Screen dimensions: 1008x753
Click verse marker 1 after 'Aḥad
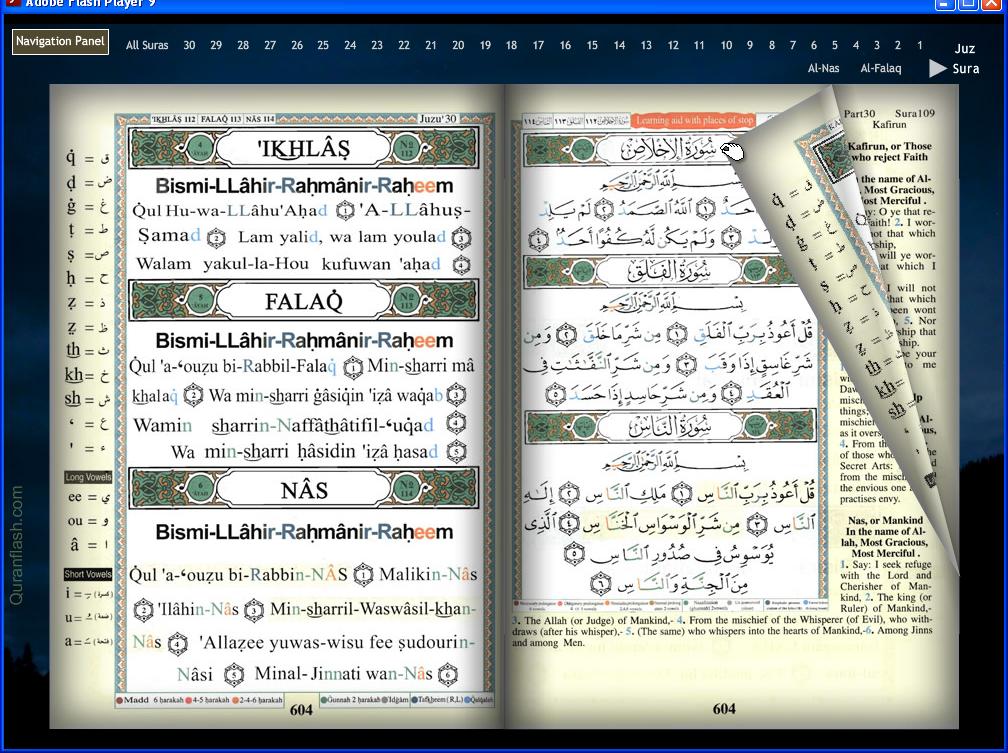coord(345,210)
